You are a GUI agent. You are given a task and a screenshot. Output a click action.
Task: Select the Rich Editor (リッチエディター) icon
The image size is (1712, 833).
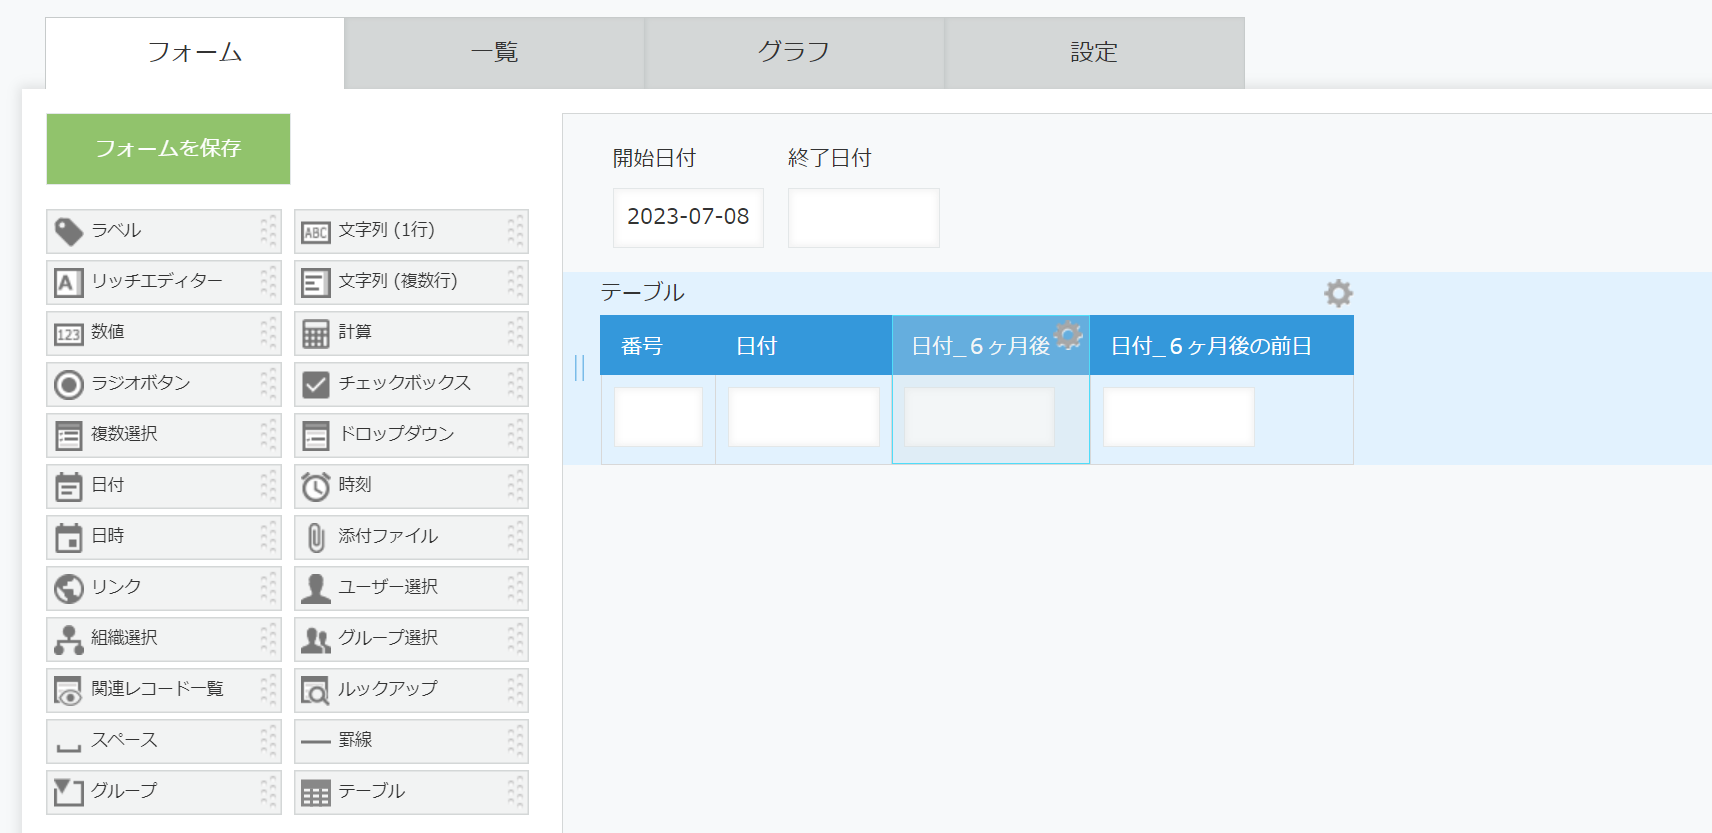coord(68,282)
